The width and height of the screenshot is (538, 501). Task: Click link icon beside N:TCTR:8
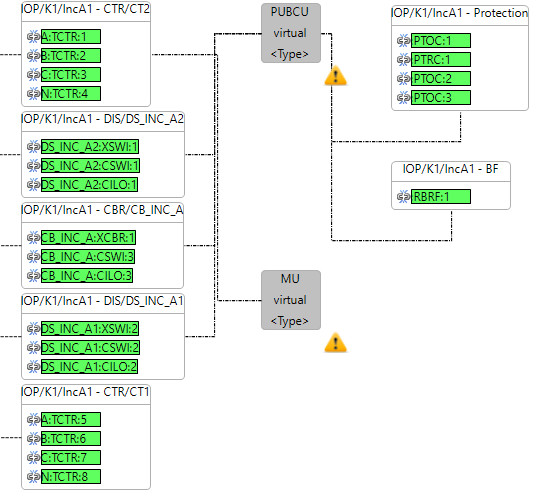[x=33, y=476]
